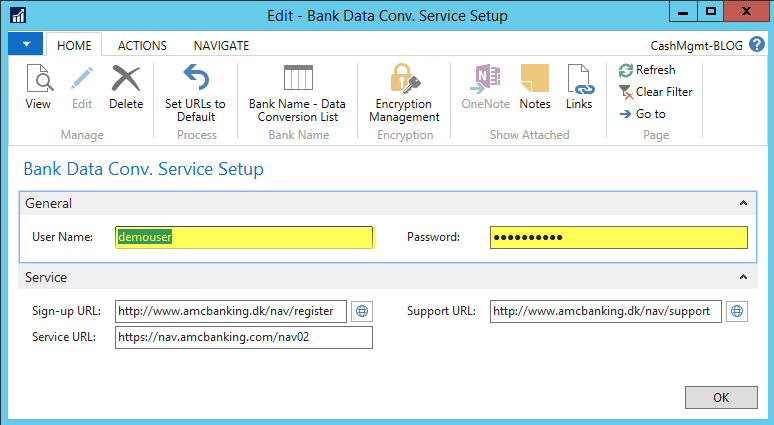Click the General section header text

(x=48, y=203)
